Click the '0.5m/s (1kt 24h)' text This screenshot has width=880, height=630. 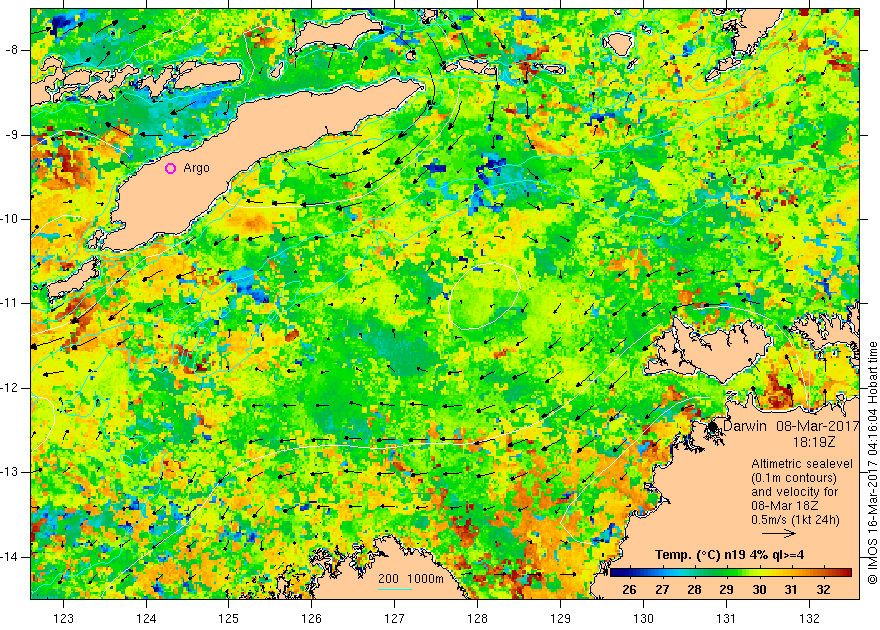pyautogui.click(x=795, y=520)
